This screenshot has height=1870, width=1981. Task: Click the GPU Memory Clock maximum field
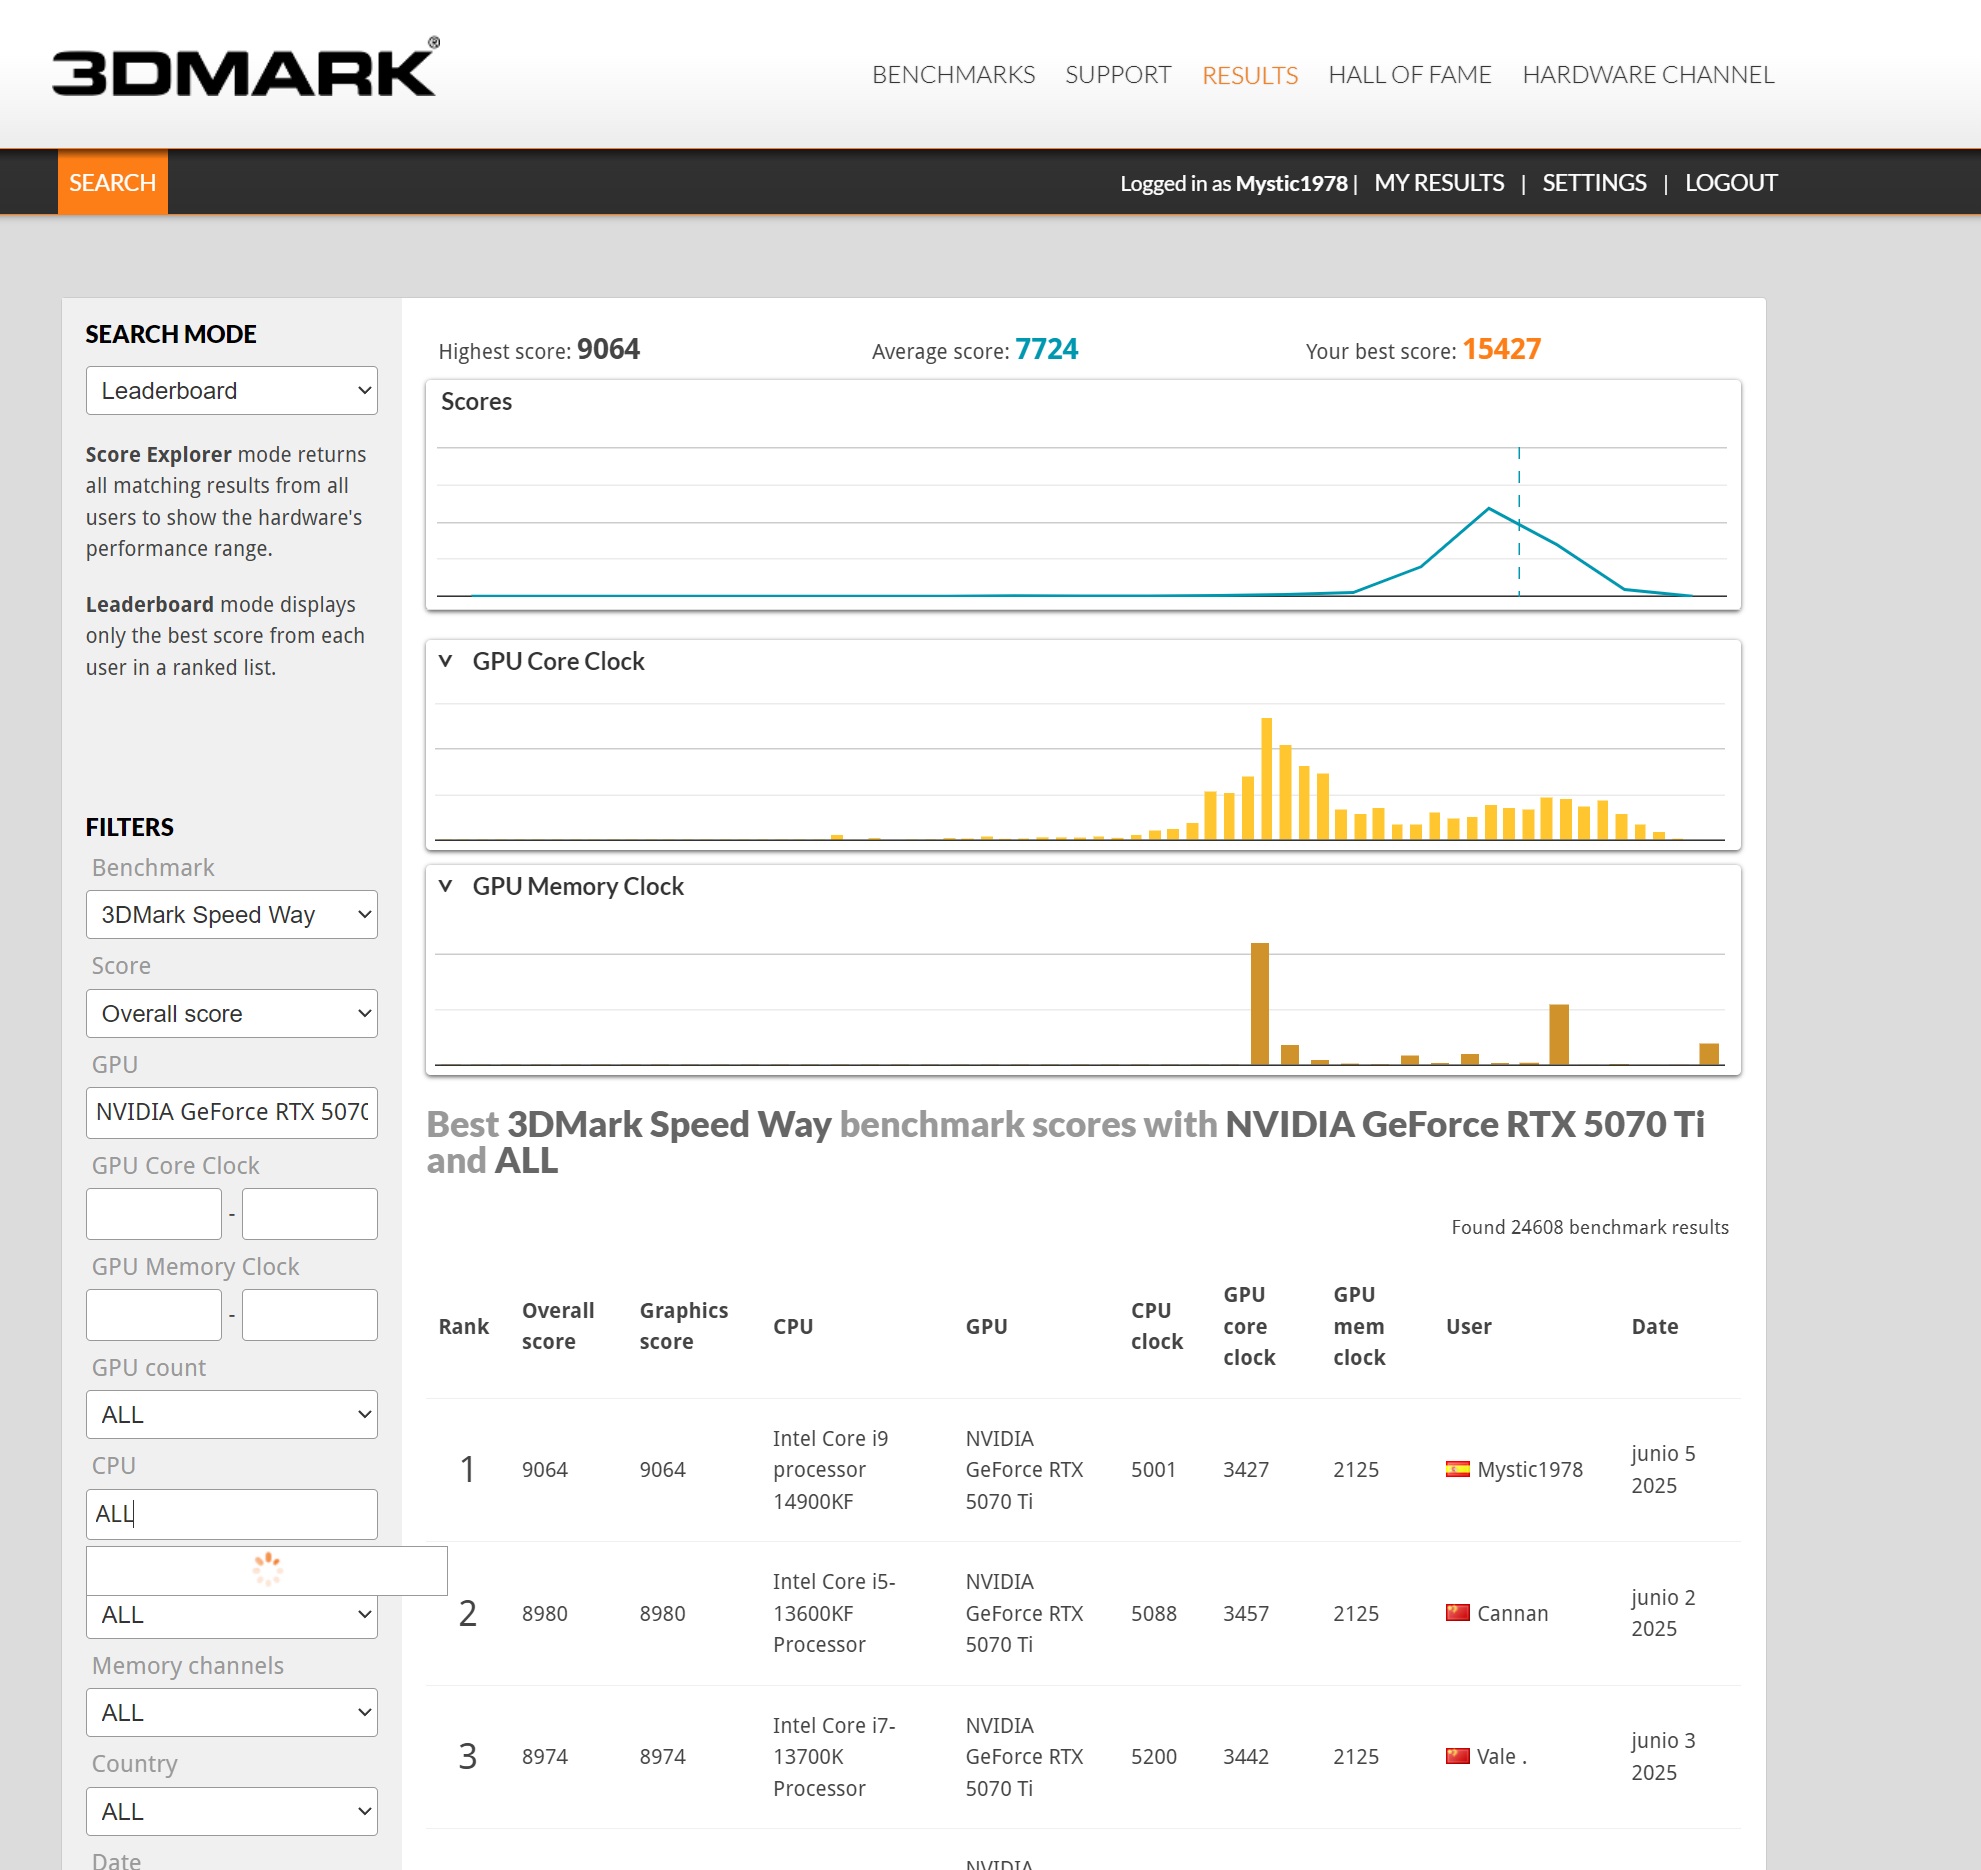310,1314
